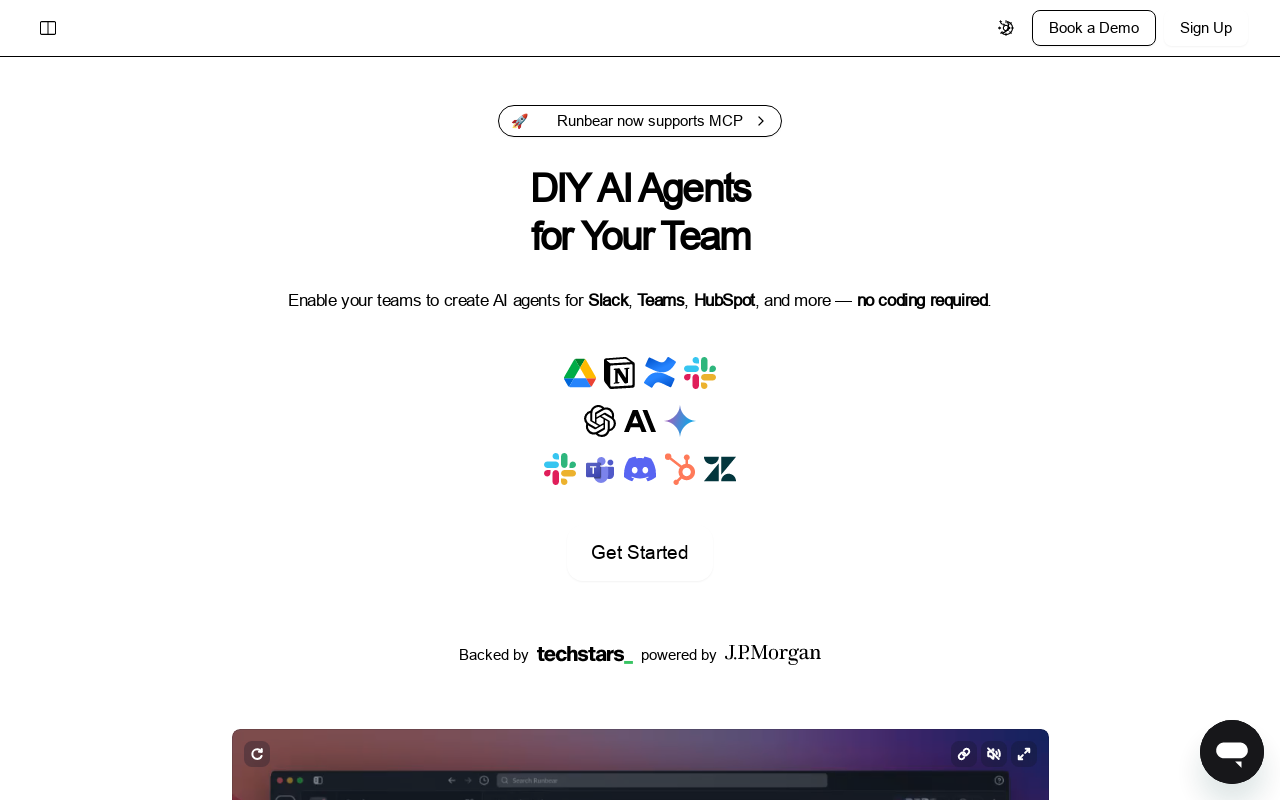This screenshot has height=800, width=1280.
Task: Click the 'powered by' text
Action: pos(678,655)
